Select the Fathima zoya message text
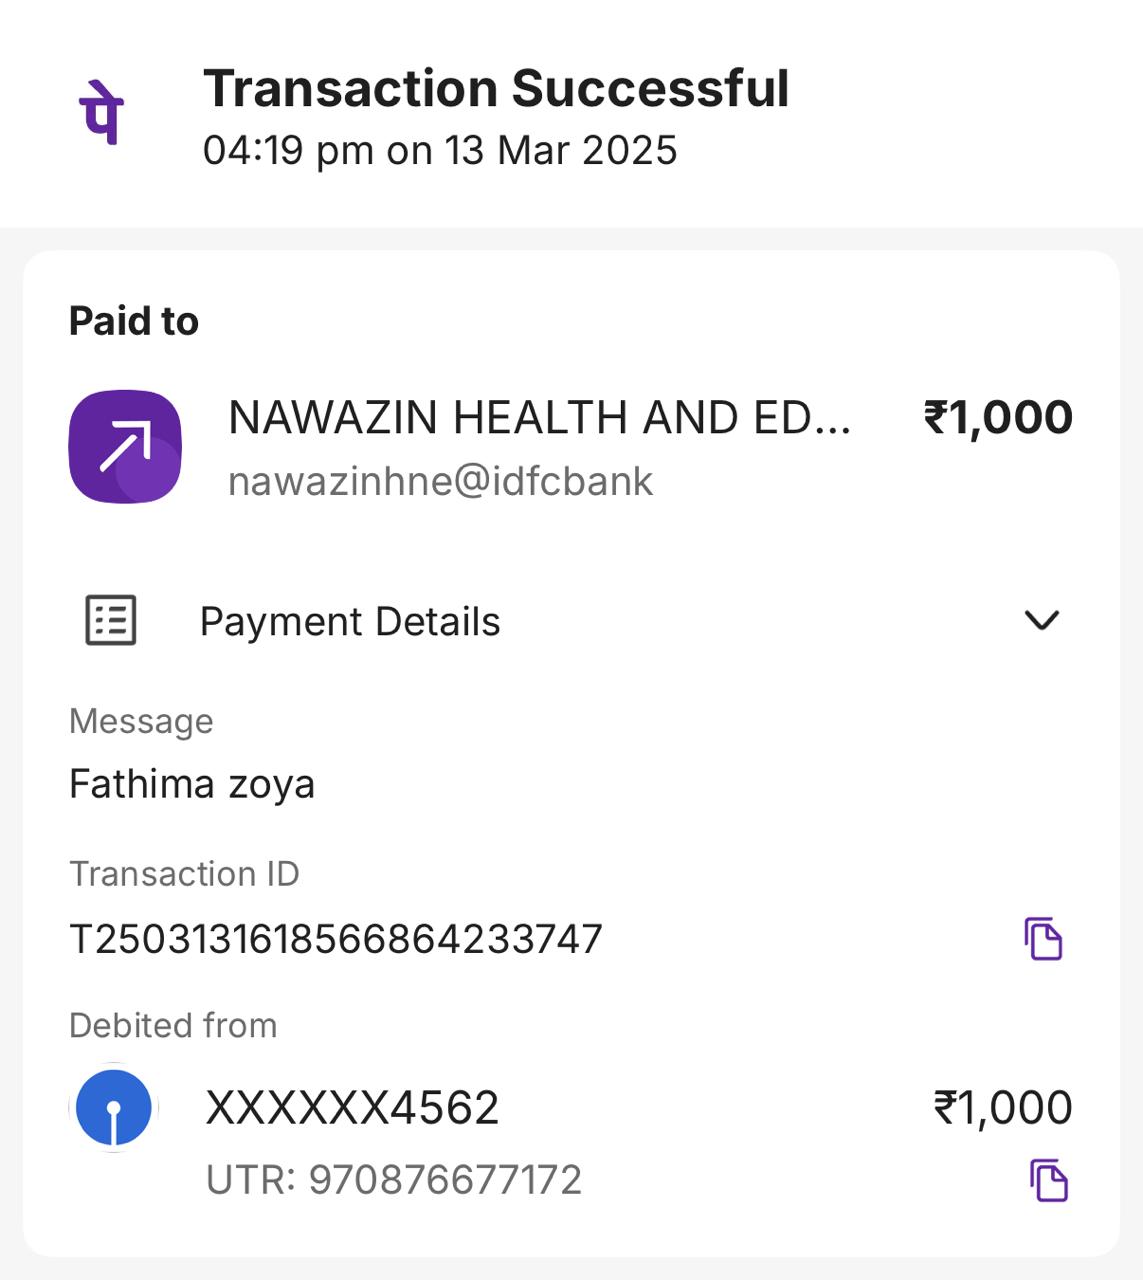The height and width of the screenshot is (1280, 1143). pyautogui.click(x=192, y=784)
